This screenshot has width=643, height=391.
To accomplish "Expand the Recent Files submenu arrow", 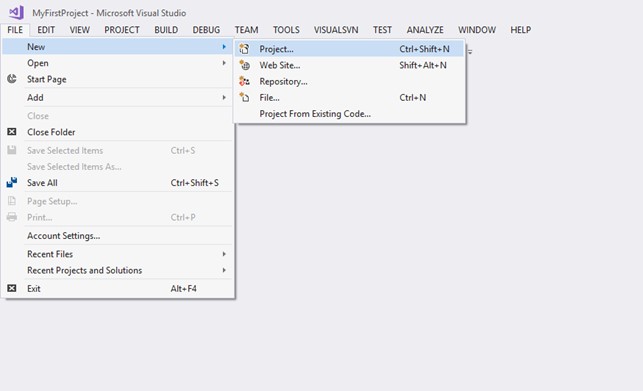I will click(224, 254).
